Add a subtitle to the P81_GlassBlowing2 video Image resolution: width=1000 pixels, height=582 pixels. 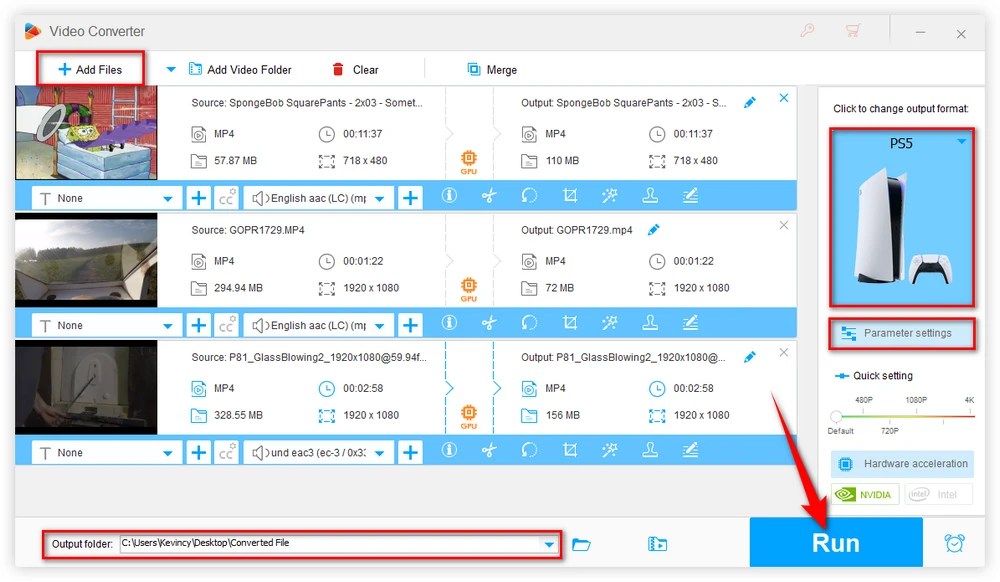[199, 453]
